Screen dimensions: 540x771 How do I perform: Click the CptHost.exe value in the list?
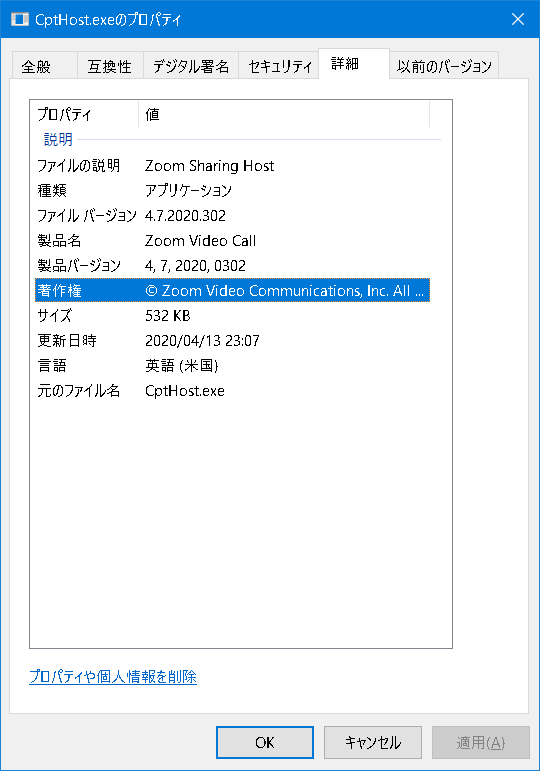185,391
